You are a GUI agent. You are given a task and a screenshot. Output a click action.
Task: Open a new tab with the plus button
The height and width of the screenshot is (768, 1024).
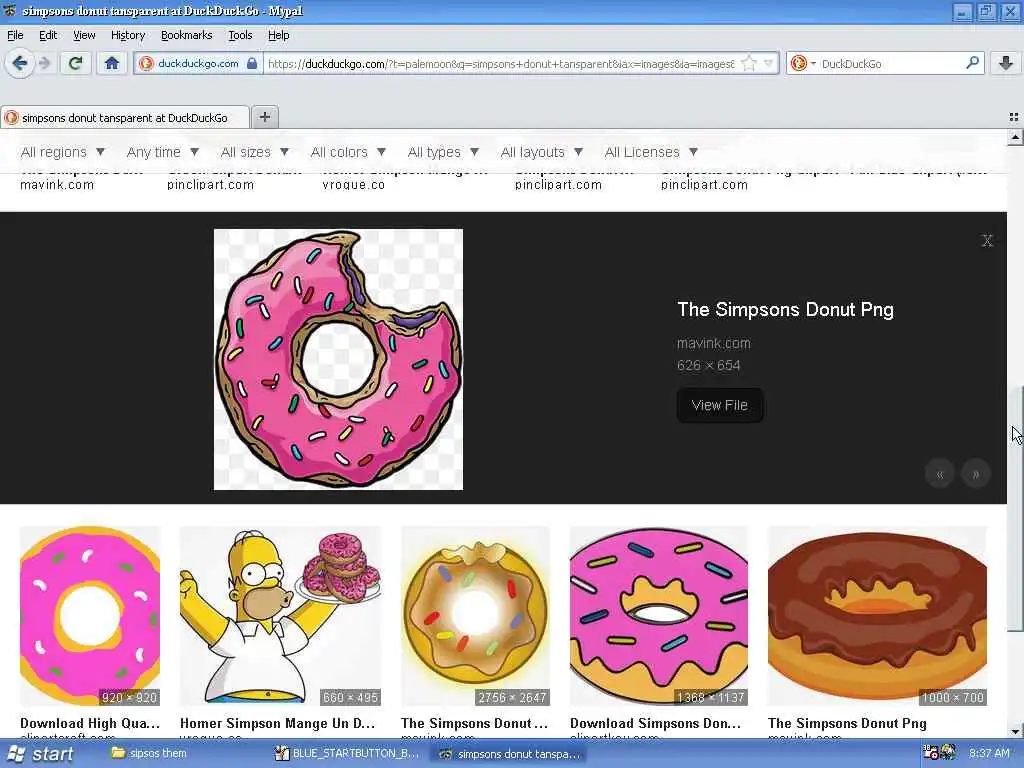point(264,117)
